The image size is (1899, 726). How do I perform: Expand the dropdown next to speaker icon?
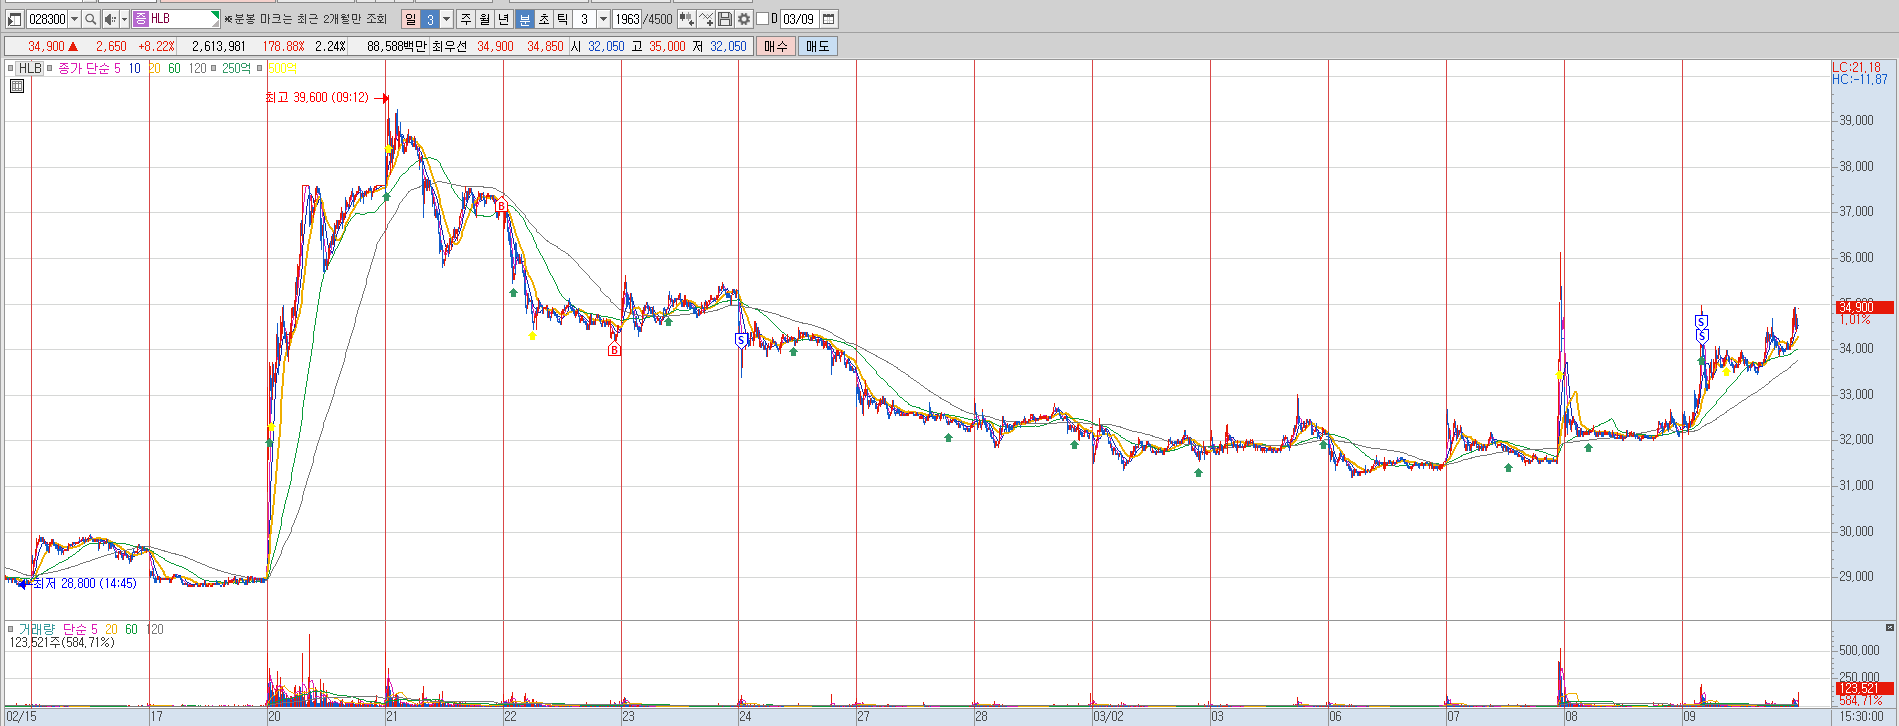coord(124,19)
